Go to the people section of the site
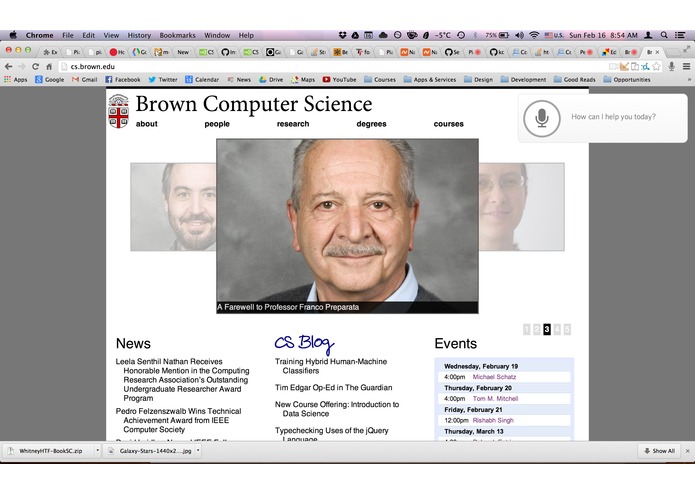This screenshot has width=695, height=494. click(217, 124)
